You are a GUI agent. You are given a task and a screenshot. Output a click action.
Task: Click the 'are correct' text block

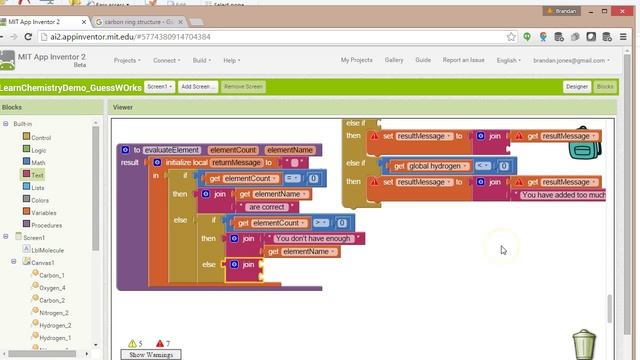(x=266, y=207)
